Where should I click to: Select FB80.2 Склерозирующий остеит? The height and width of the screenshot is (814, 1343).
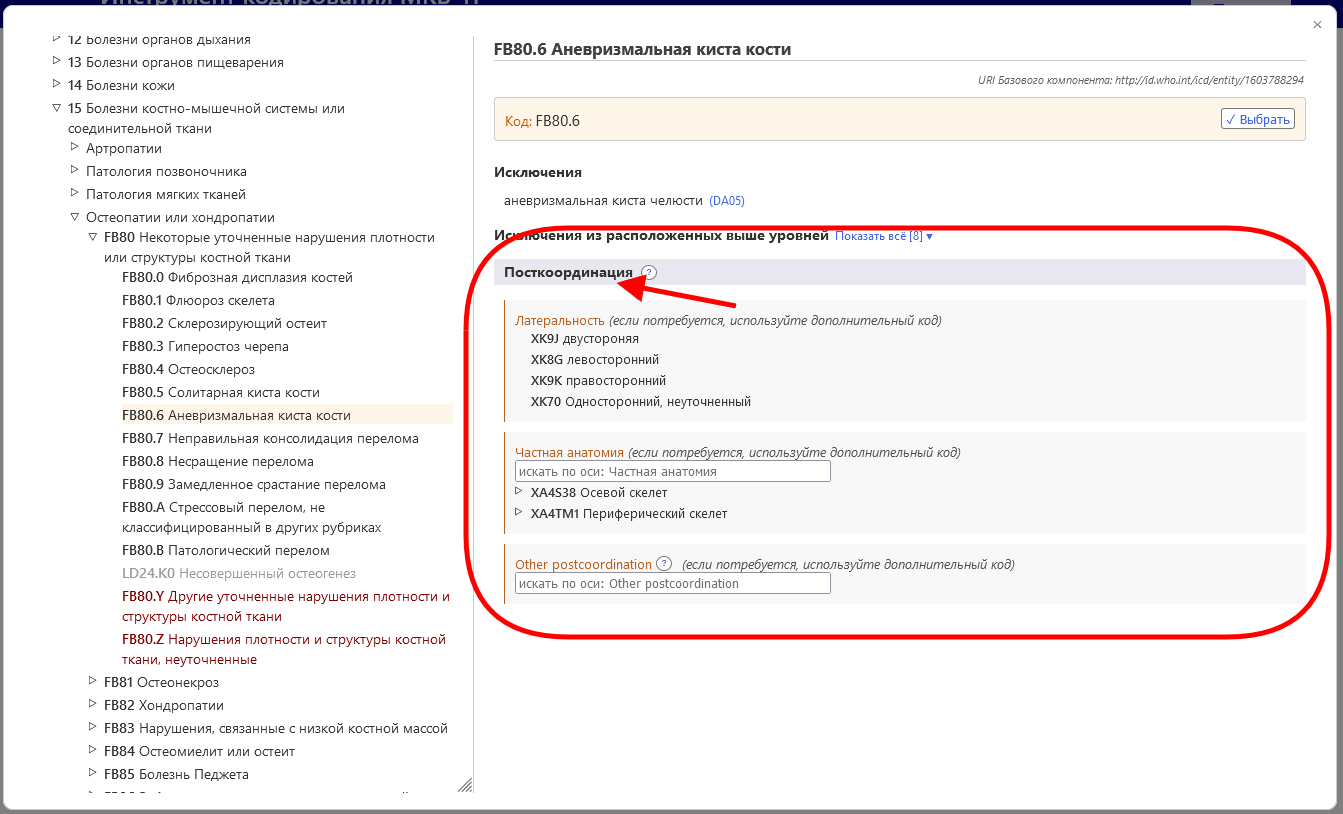[224, 323]
